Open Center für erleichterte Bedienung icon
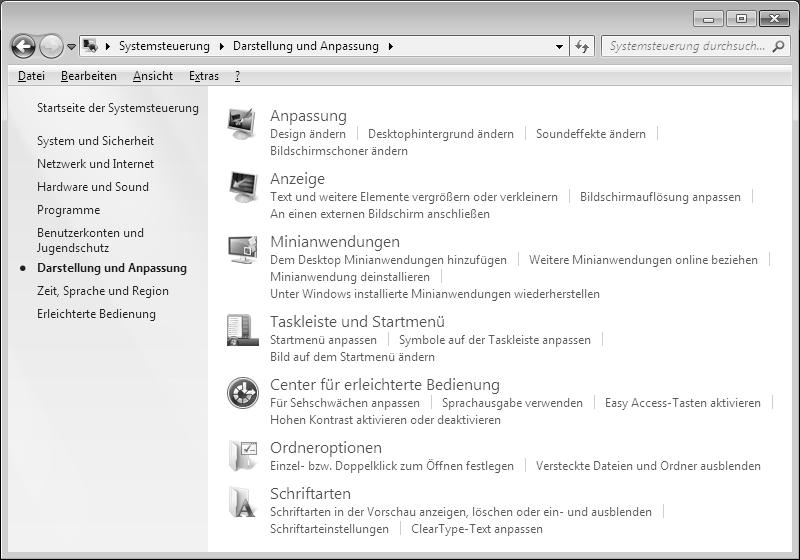Viewport: 800px width, 560px height. point(243,393)
